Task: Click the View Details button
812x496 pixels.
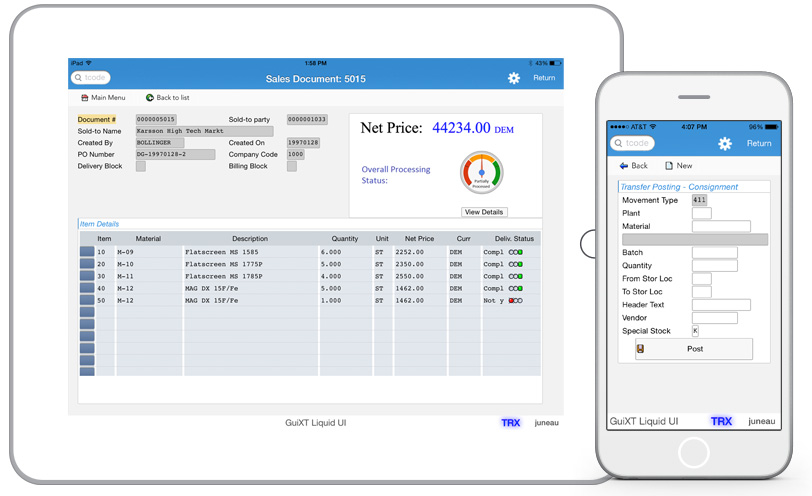Action: 484,212
